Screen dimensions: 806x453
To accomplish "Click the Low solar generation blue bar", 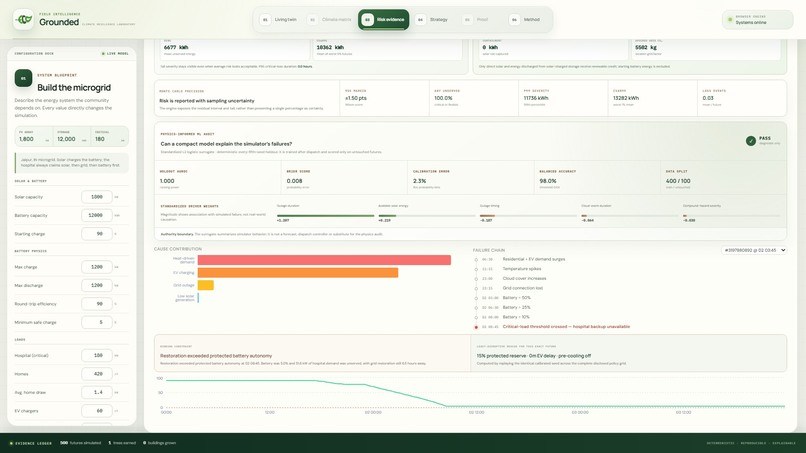I will [x=198, y=297].
